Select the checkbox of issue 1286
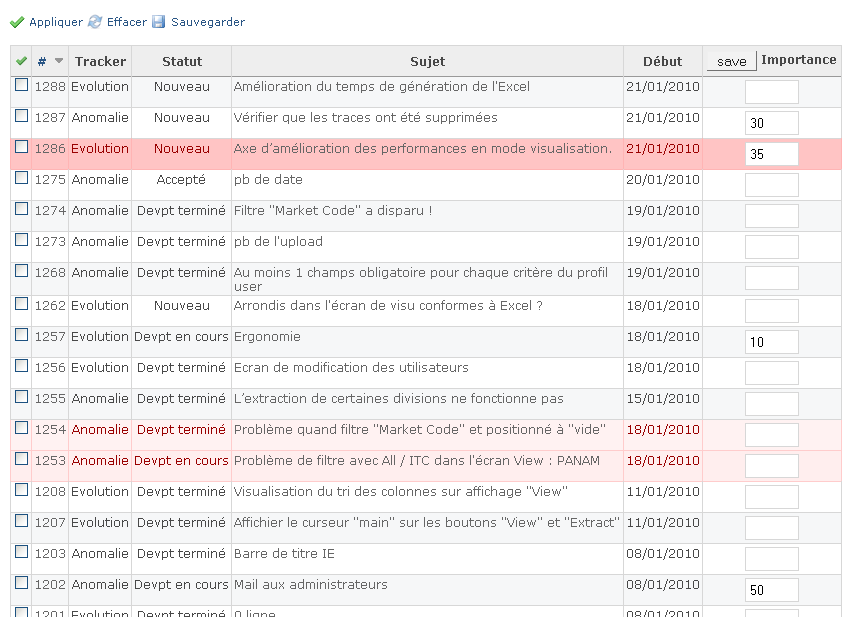 coord(22,147)
